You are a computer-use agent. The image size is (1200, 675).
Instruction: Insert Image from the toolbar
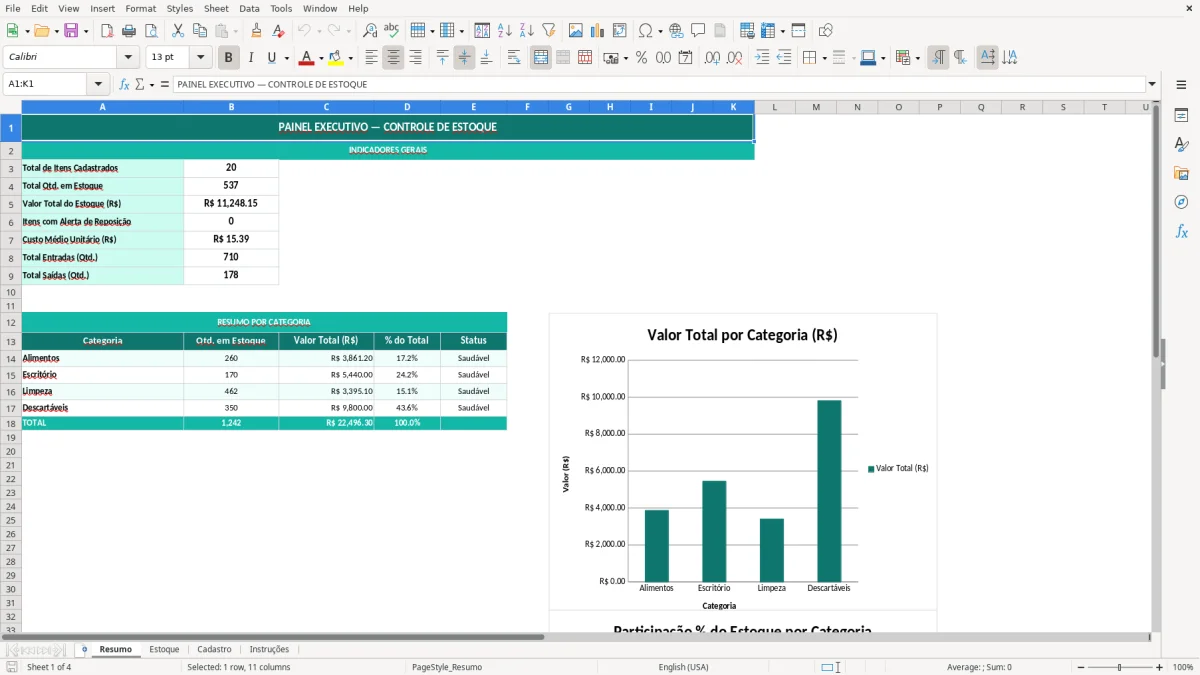click(576, 31)
